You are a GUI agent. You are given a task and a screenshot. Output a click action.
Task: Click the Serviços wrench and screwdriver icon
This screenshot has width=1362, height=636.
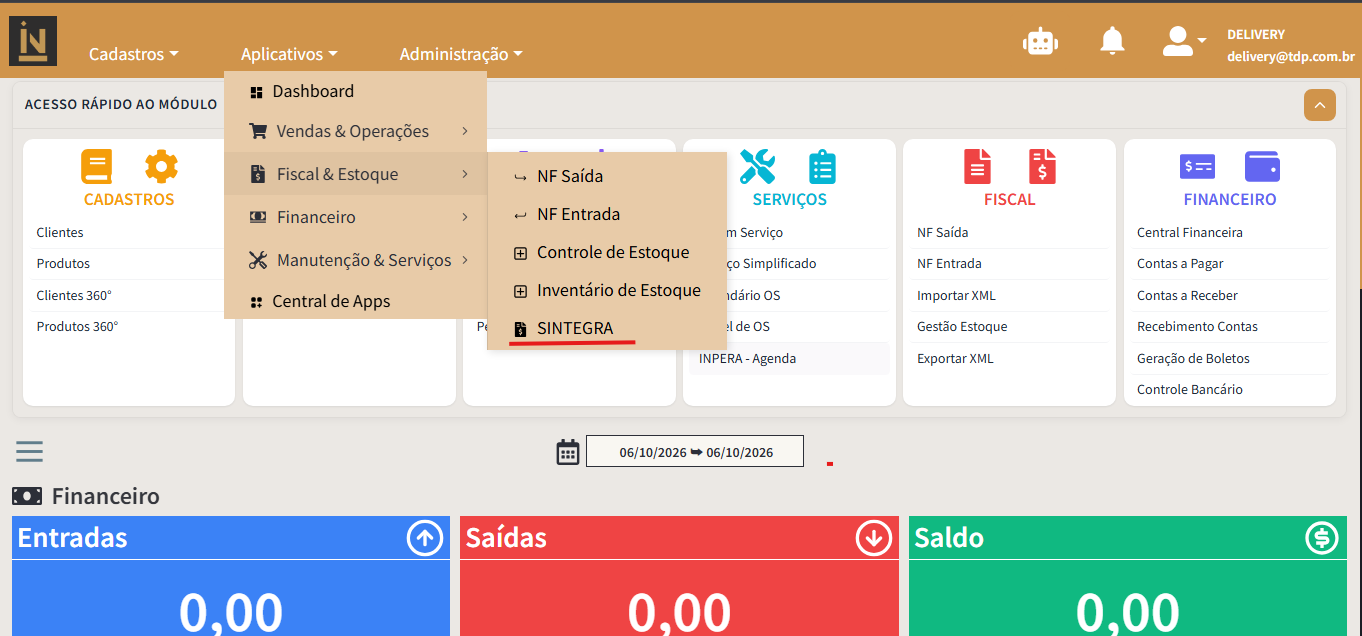(757, 166)
